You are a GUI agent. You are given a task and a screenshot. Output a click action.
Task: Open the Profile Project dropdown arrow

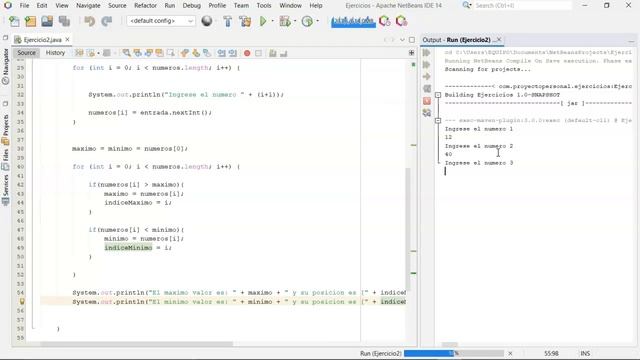[318, 21]
